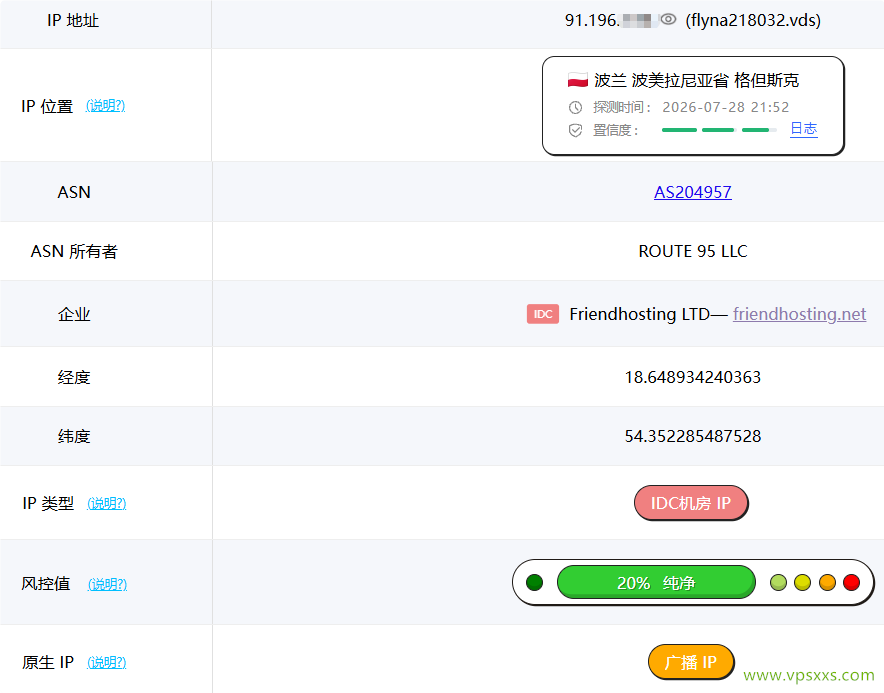
Task: Click the 风控值 row label
Action: click(46, 583)
